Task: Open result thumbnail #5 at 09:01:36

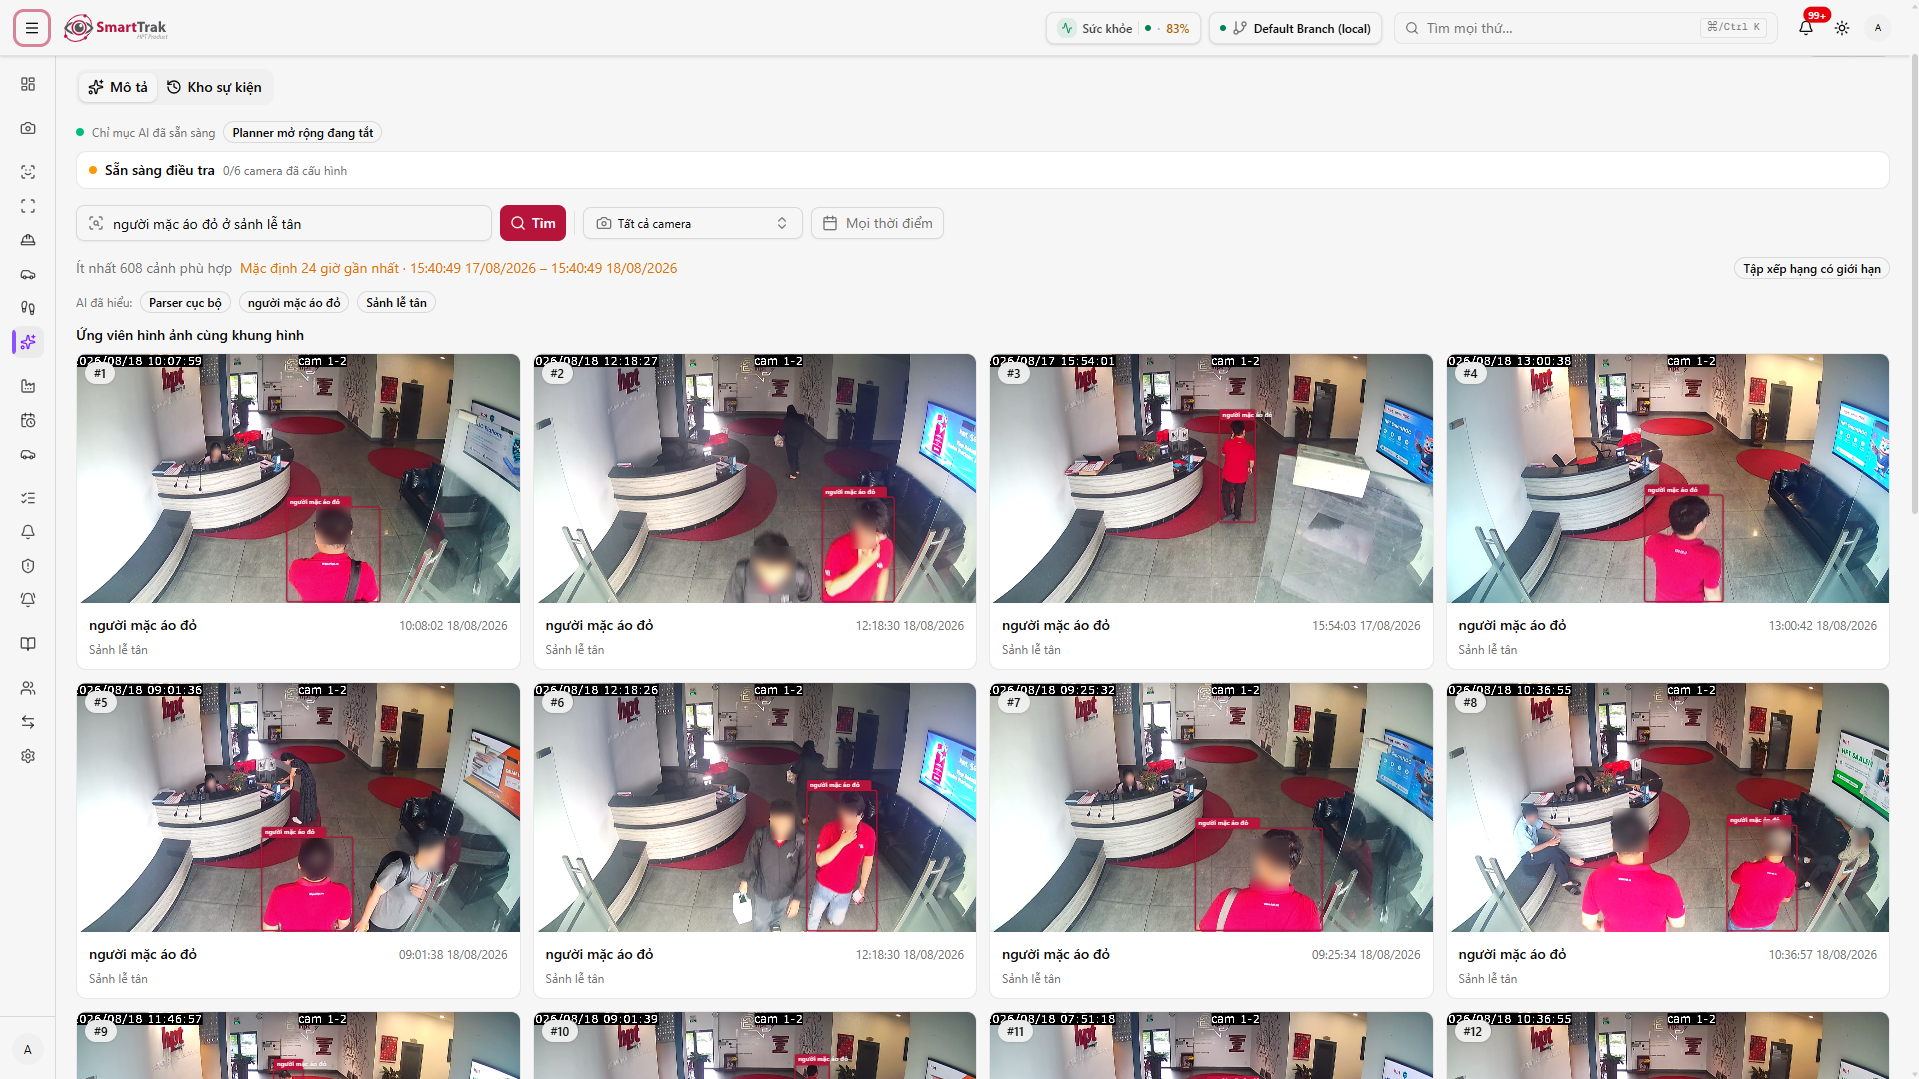Action: (298, 807)
